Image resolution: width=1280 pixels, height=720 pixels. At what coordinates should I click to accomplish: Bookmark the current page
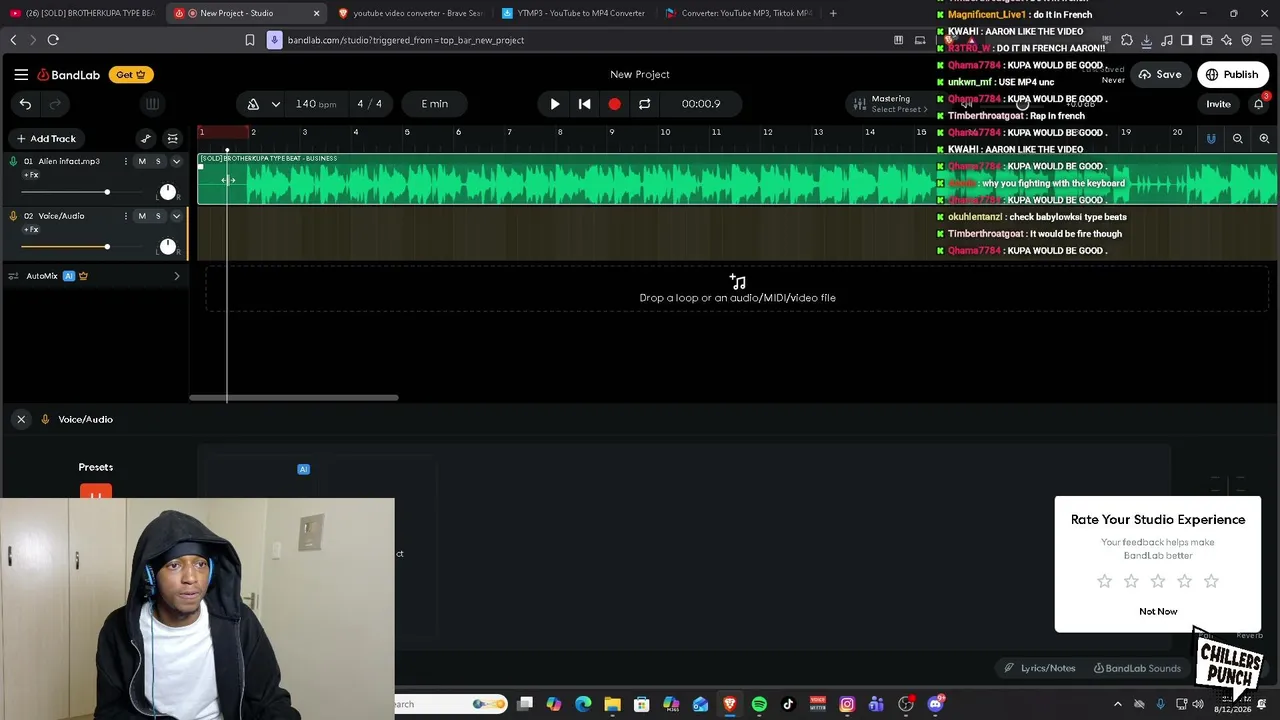pyautogui.click(x=250, y=40)
